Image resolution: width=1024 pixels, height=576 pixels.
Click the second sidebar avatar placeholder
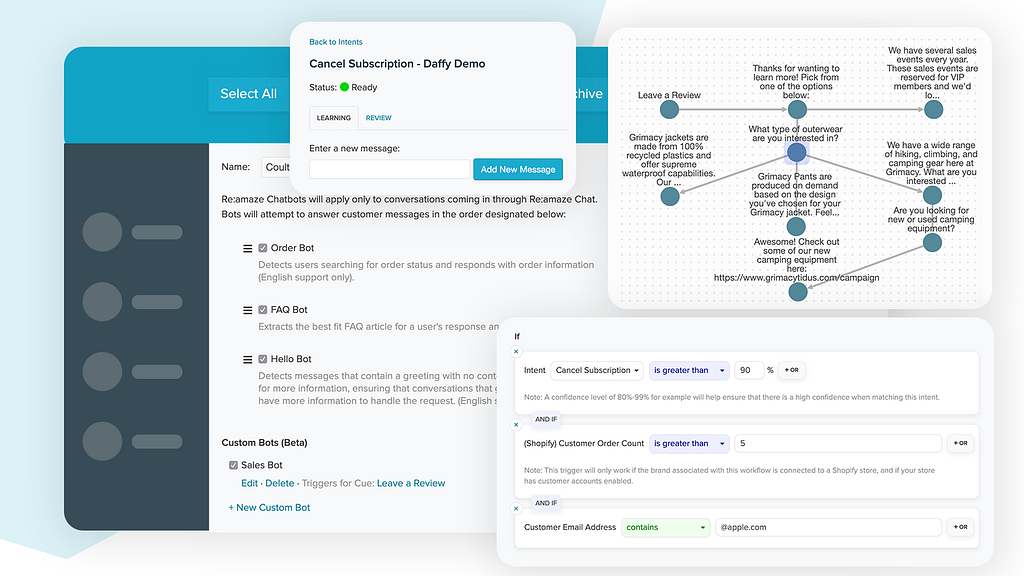(x=103, y=302)
